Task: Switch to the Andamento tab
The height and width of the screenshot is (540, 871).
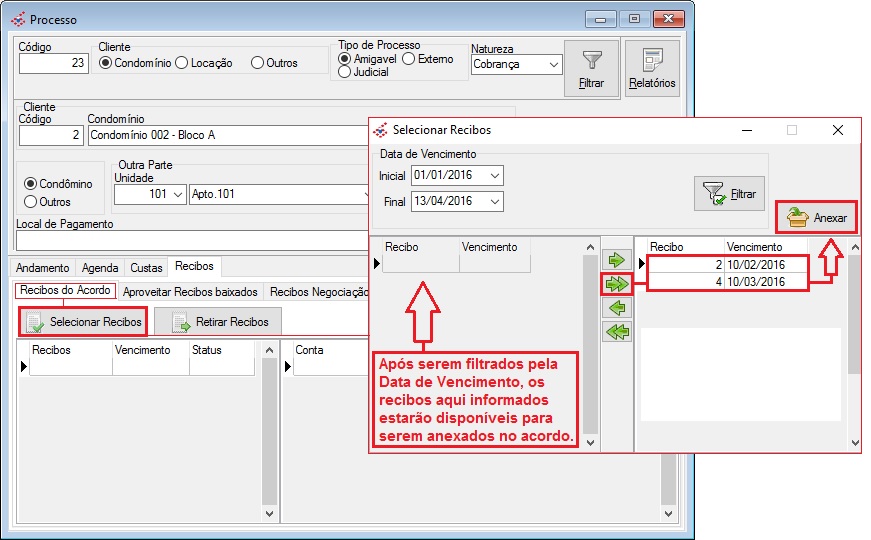Action: coord(43,268)
